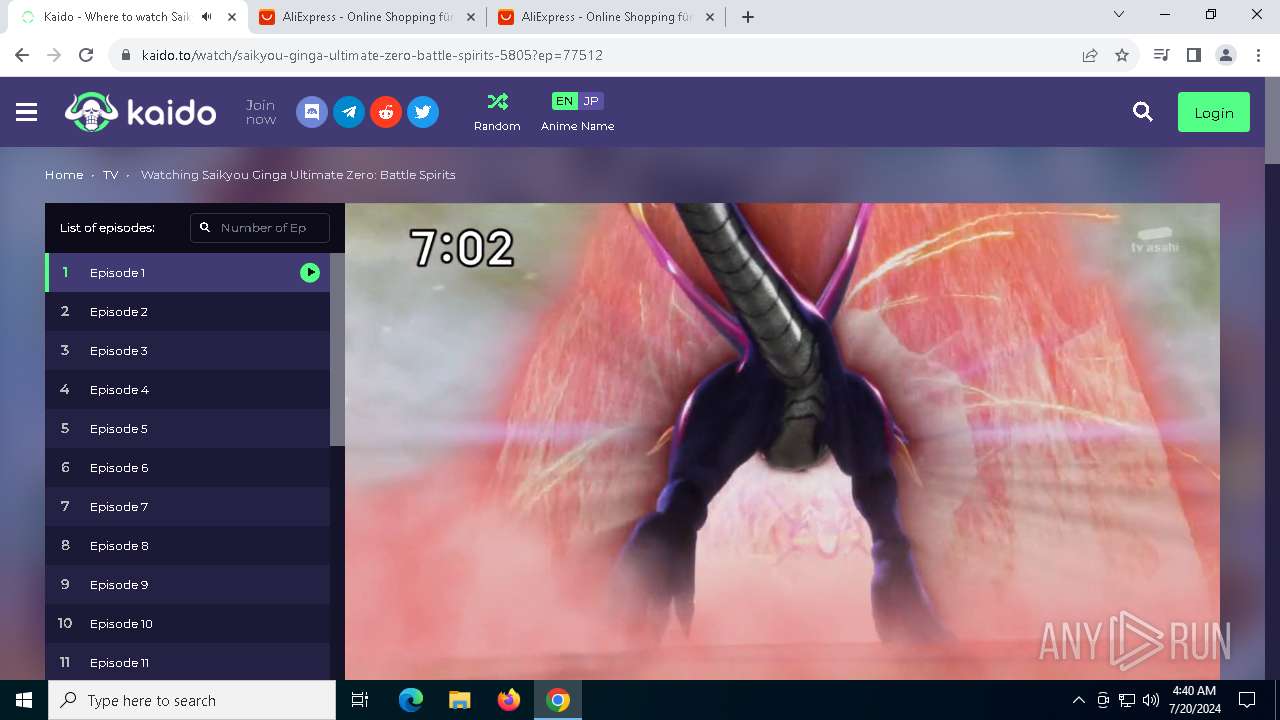Viewport: 1280px width, 720px height.
Task: Show hidden system tray icons
Action: 1078,700
